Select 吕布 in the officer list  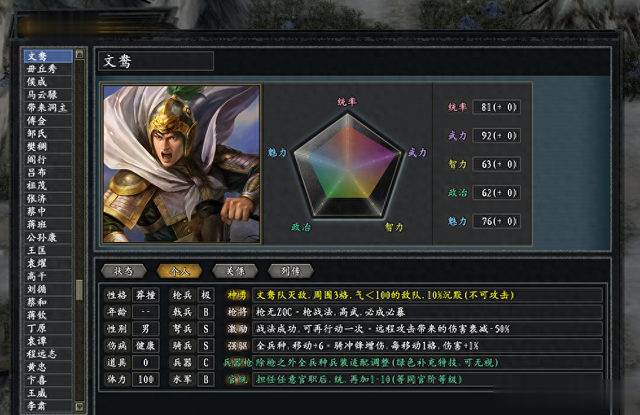pyautogui.click(x=48, y=173)
